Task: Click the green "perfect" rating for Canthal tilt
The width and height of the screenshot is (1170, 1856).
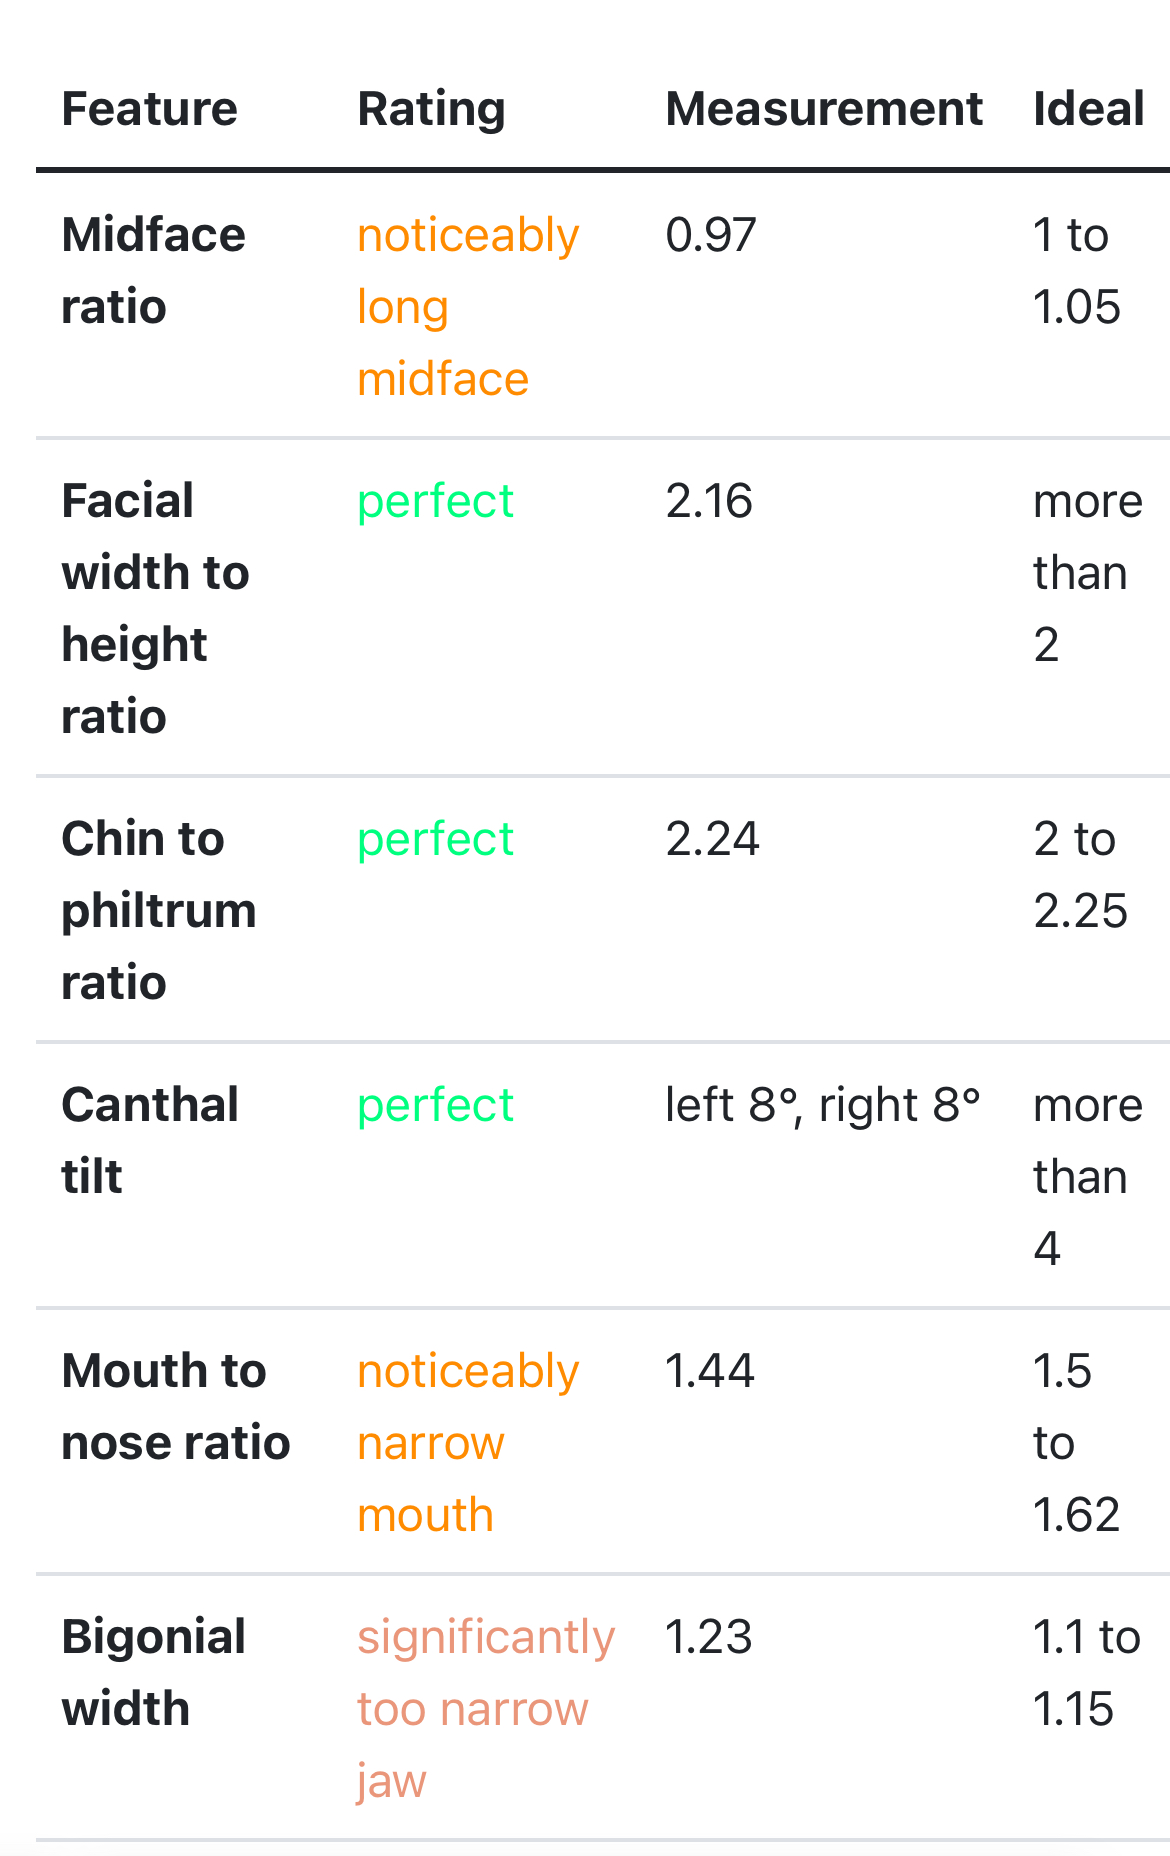Action: click(x=435, y=1105)
